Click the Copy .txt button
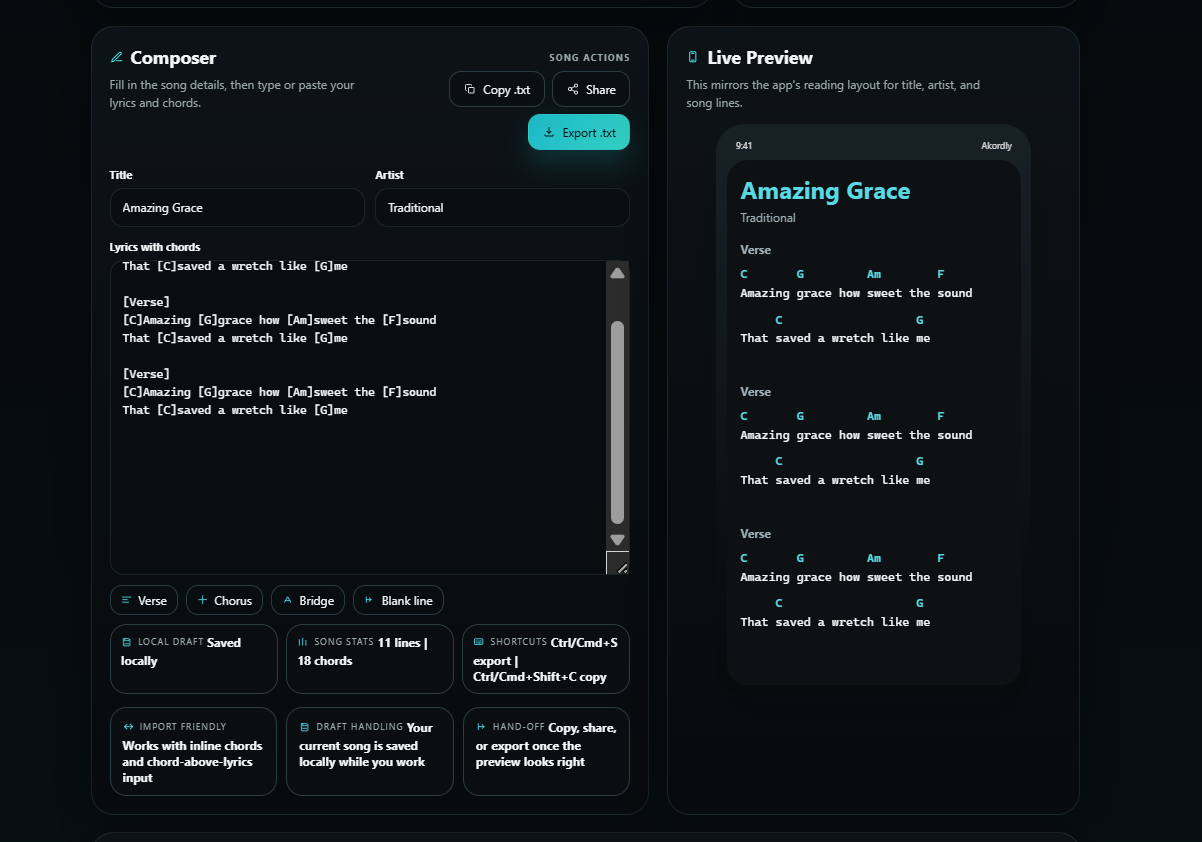 point(497,89)
